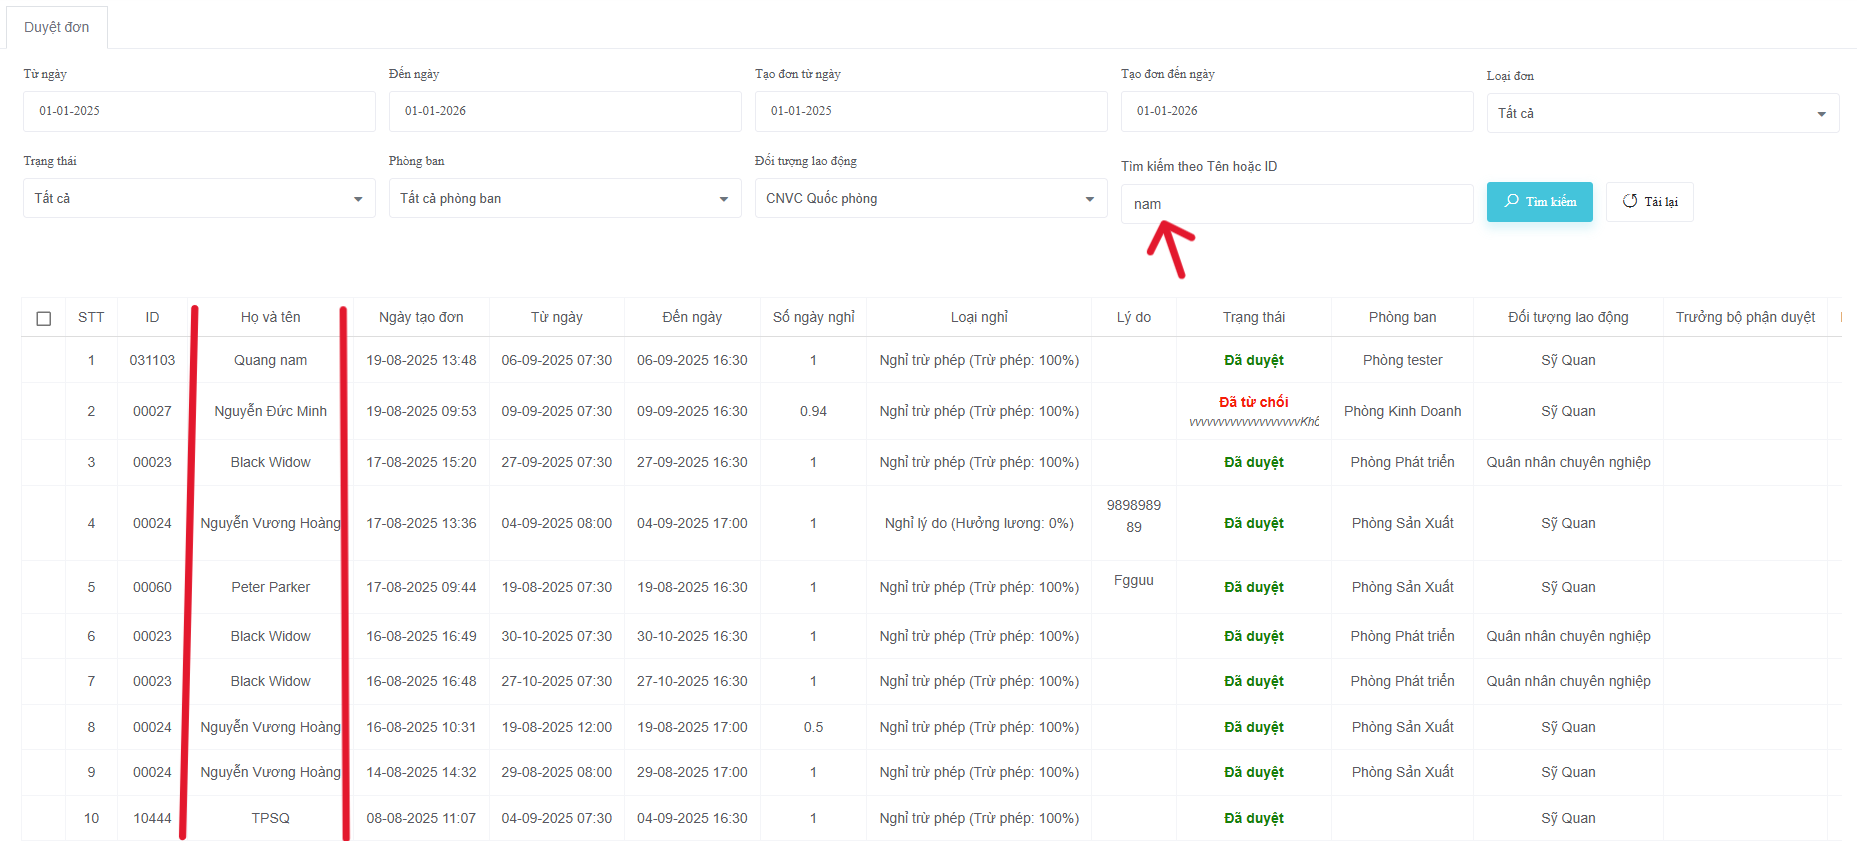Select the Quang nam row name
The image size is (1857, 841).
pyautogui.click(x=270, y=360)
